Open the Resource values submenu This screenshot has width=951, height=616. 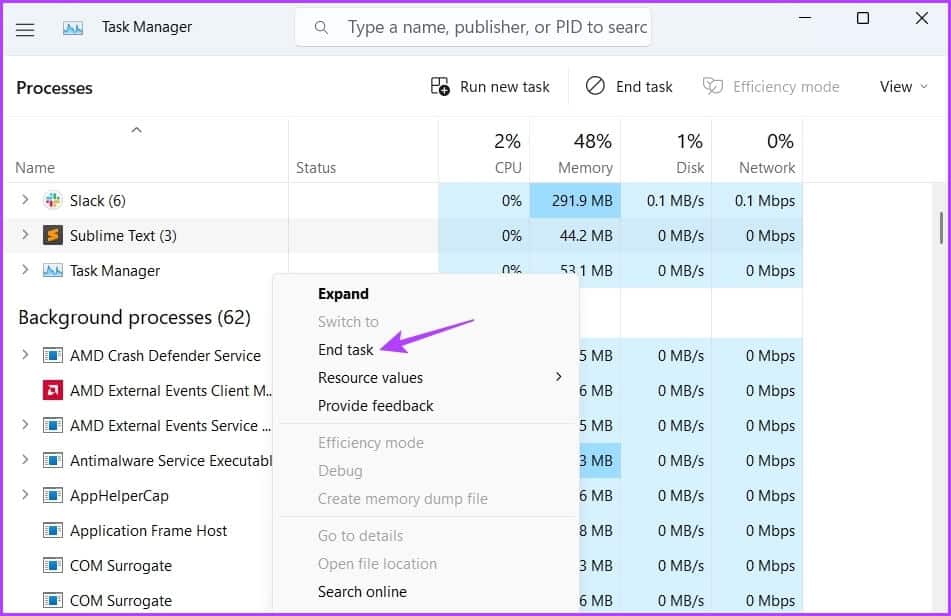[x=427, y=378]
